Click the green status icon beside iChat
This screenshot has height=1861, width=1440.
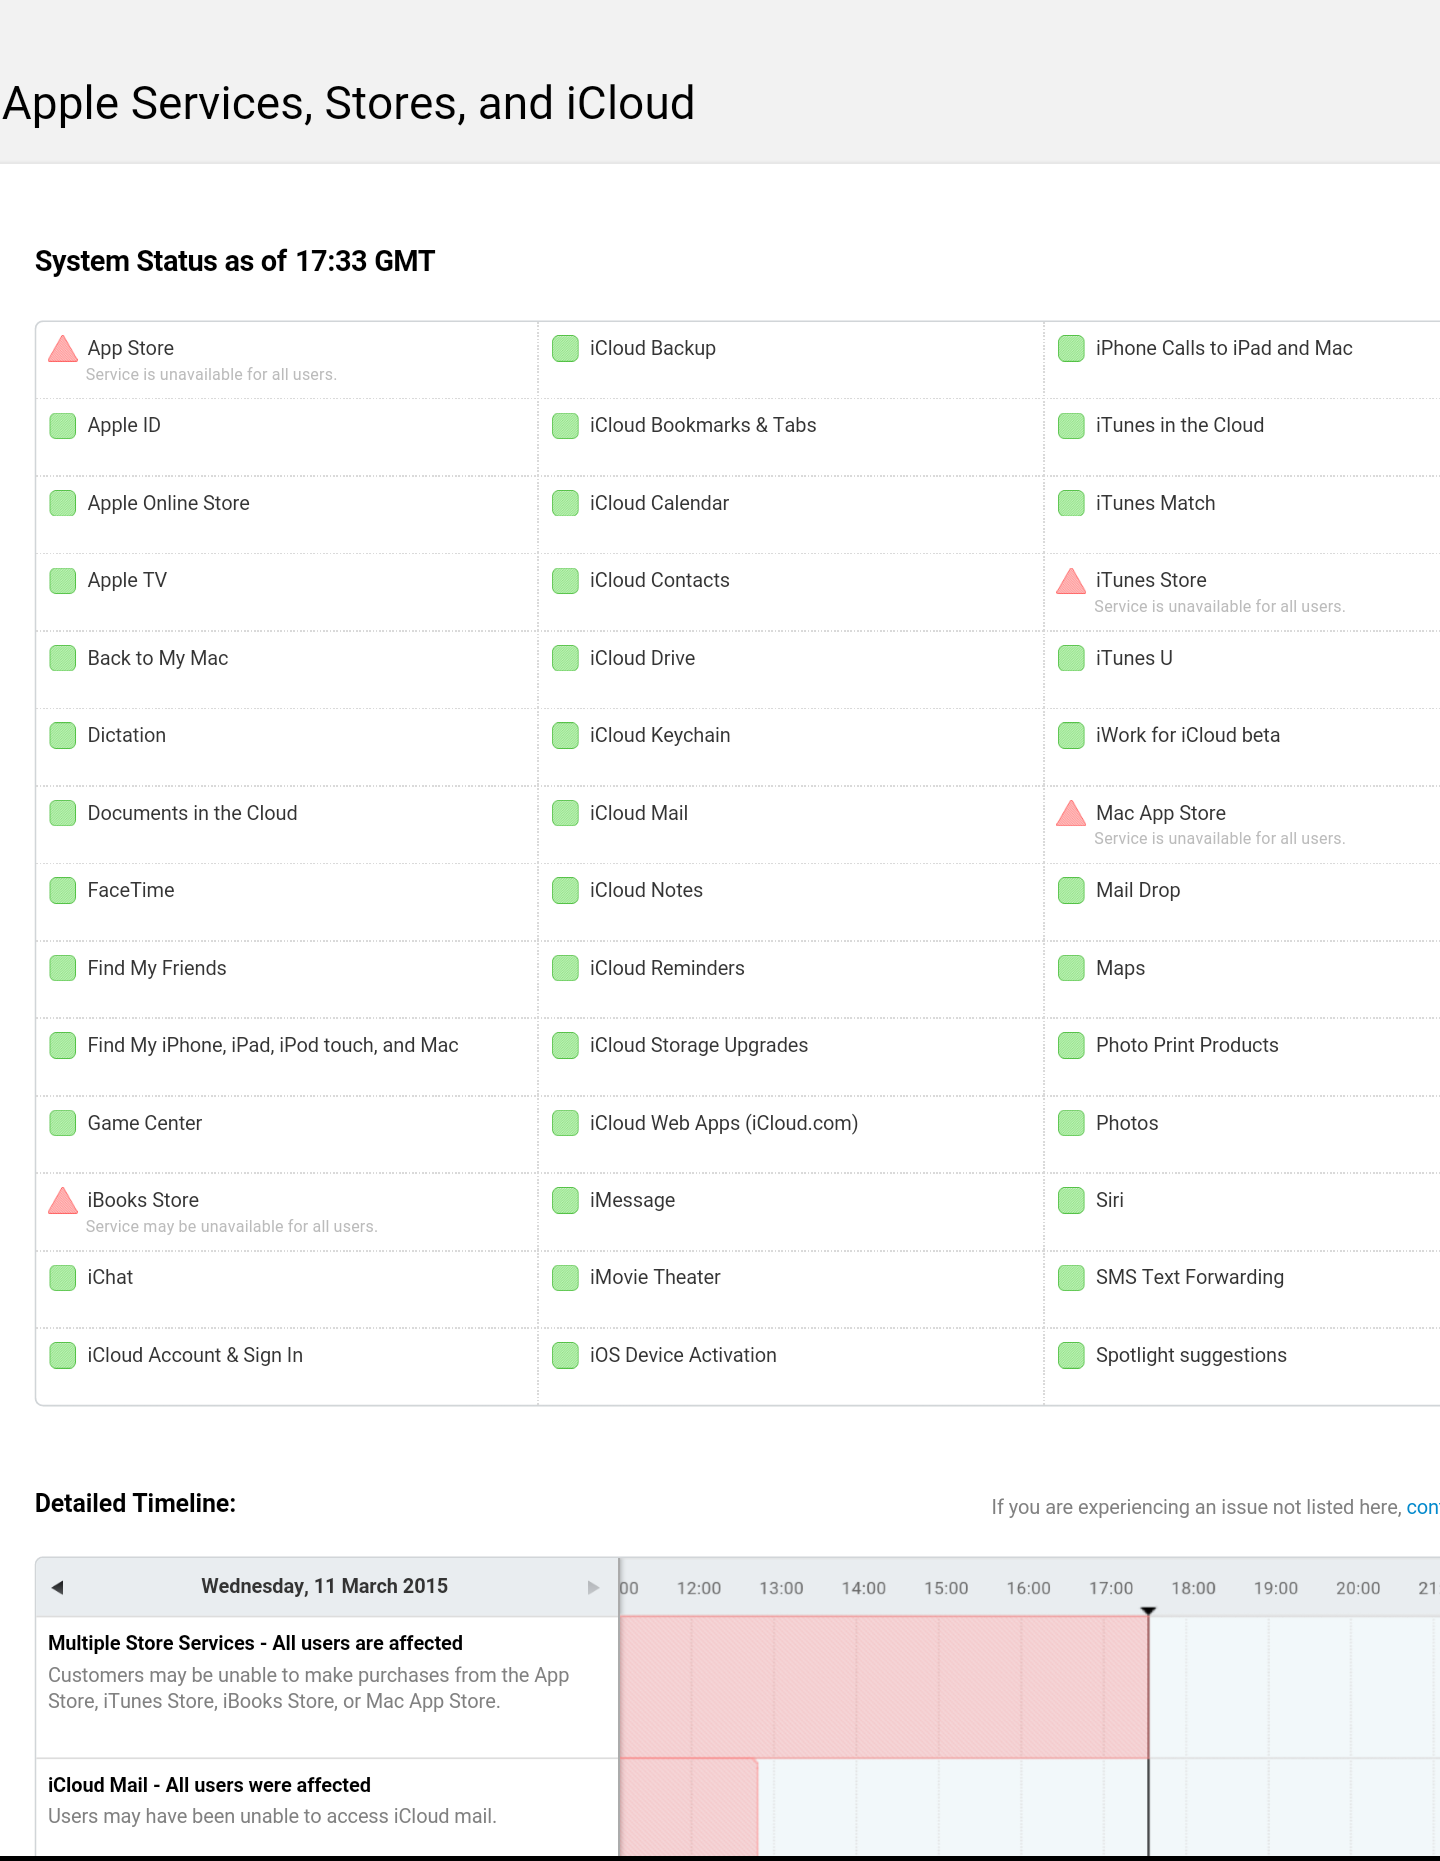click(63, 1278)
